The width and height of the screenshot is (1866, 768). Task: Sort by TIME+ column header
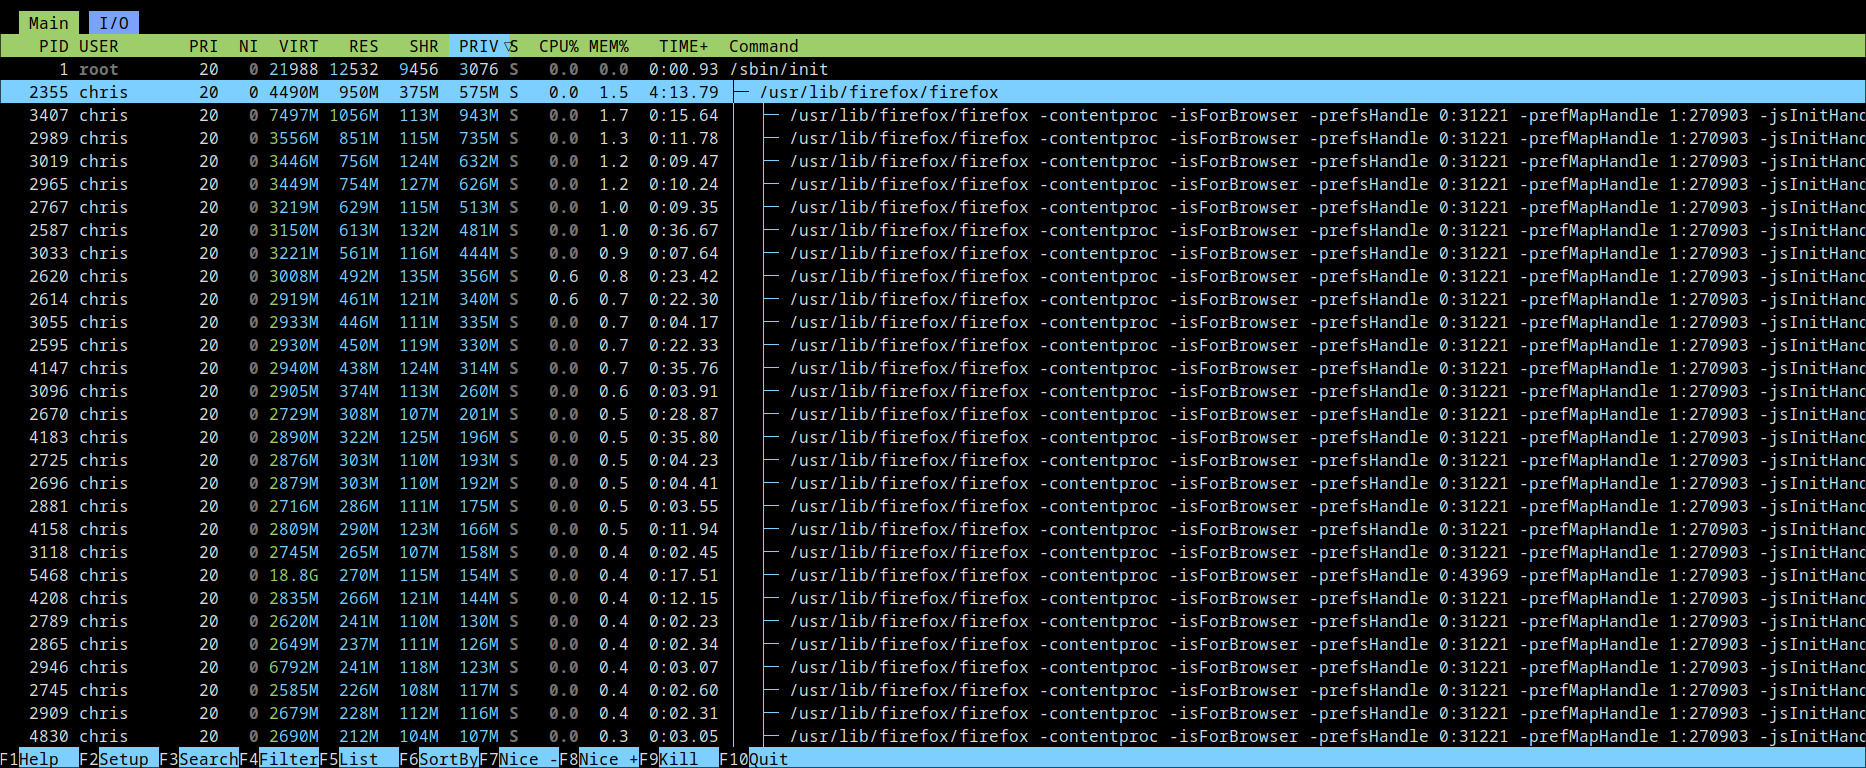click(683, 46)
